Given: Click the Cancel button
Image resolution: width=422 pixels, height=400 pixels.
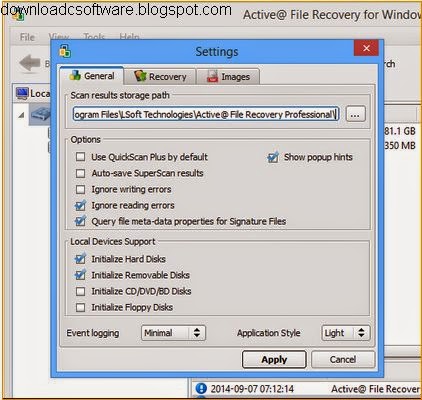Looking at the screenshot, I should point(343,359).
